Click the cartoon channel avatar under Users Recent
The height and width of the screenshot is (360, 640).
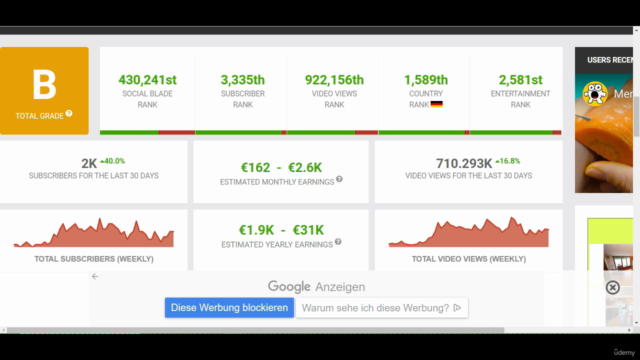click(x=595, y=93)
